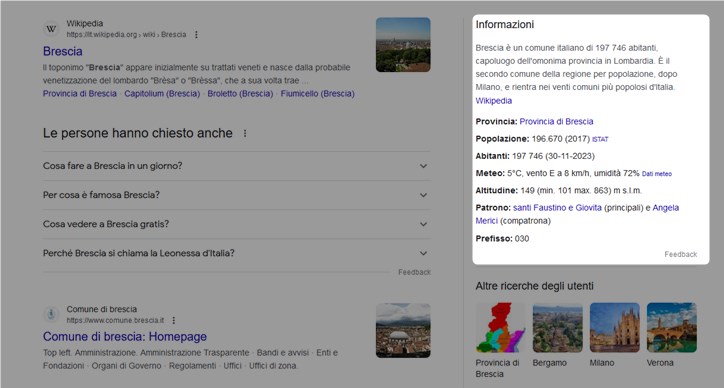Select the Provincia di Brescia map thumbnail
Viewport: 724px width, 388px height.
[501, 327]
